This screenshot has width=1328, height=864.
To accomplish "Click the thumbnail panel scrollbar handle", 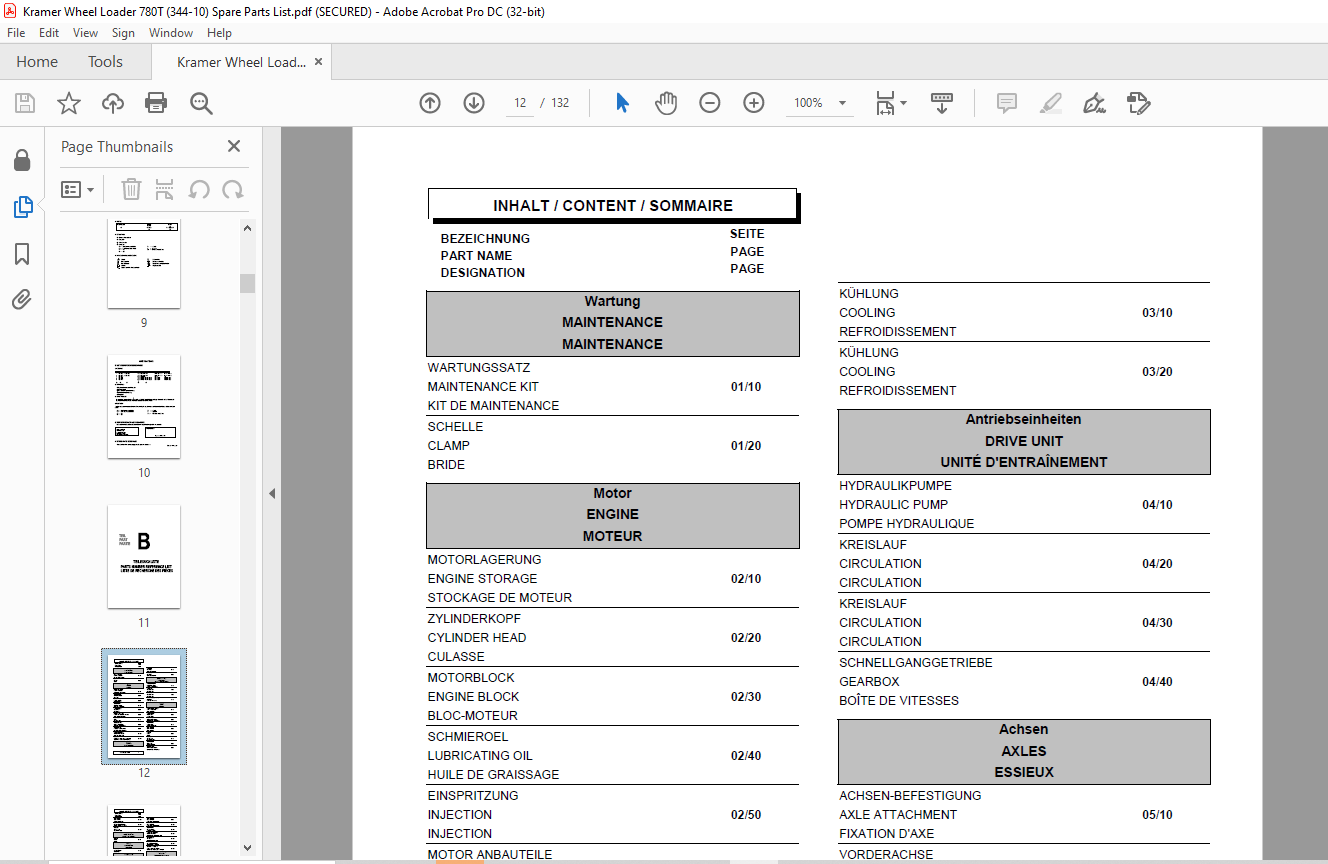I will click(x=247, y=283).
